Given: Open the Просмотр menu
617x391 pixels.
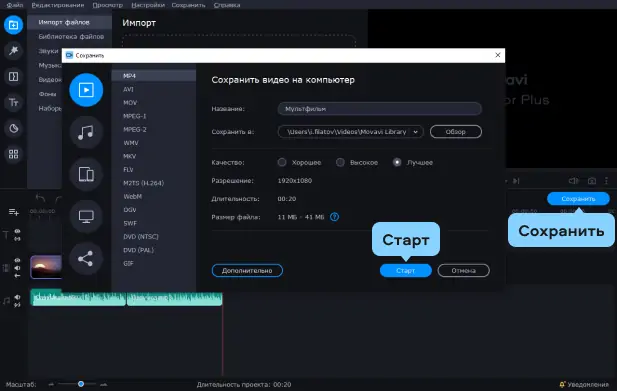Looking at the screenshot, I should (107, 5).
